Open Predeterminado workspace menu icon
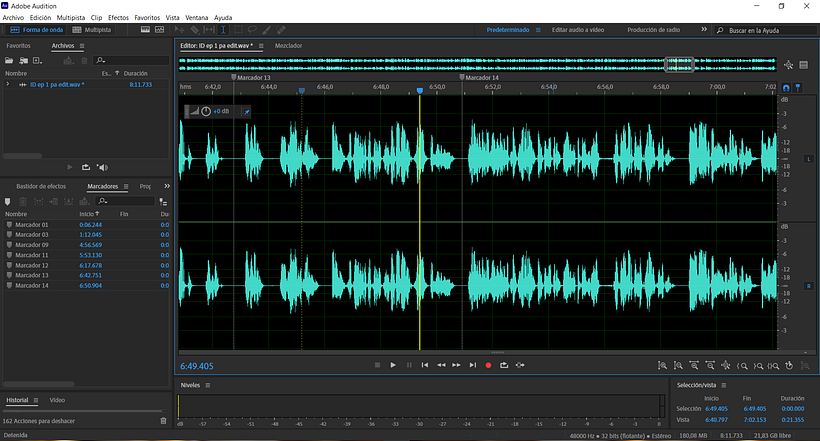 click(x=538, y=30)
